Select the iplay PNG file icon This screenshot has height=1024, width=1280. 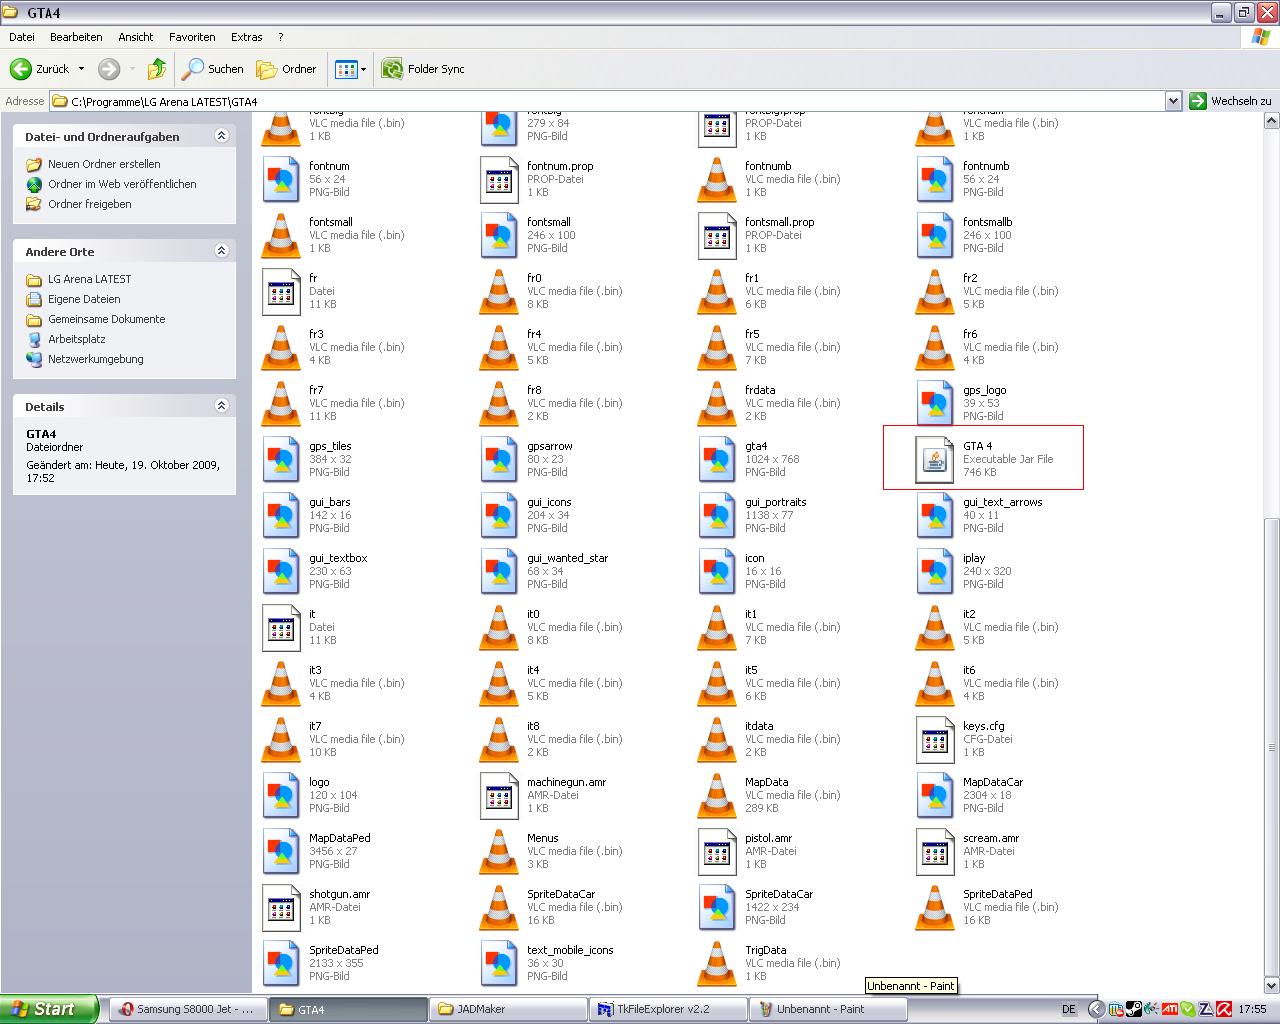(x=935, y=571)
